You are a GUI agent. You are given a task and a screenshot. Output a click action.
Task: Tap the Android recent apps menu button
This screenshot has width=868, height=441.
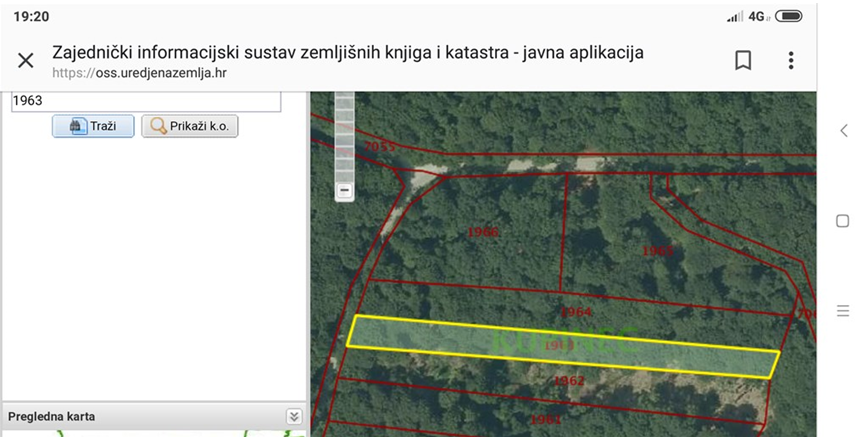[842, 311]
